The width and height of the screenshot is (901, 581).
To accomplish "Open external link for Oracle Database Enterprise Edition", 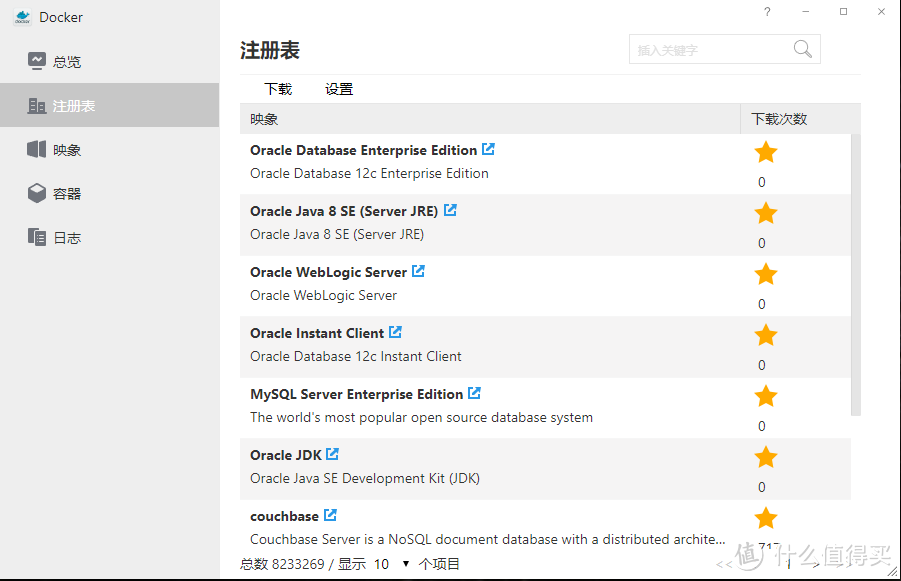I will point(488,149).
